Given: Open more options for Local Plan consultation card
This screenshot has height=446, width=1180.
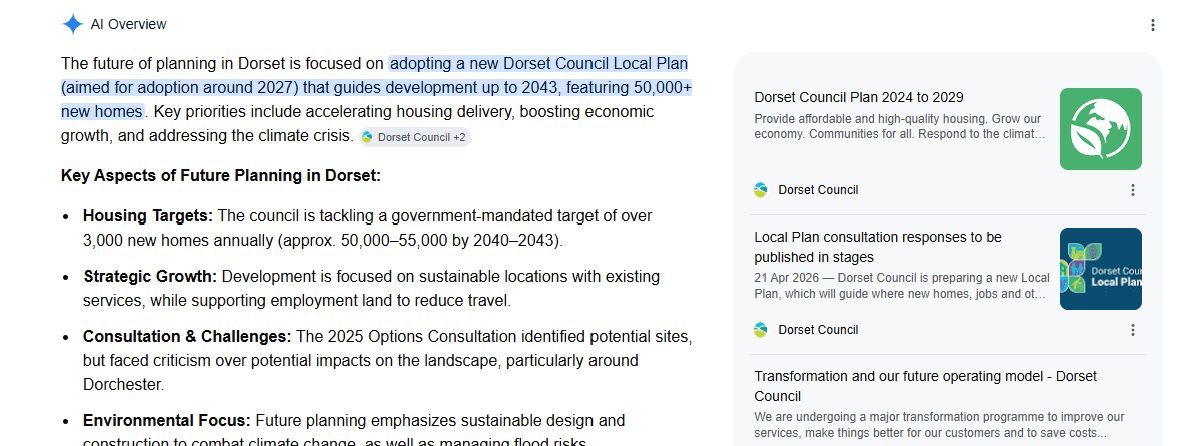Looking at the screenshot, I should 1133,330.
